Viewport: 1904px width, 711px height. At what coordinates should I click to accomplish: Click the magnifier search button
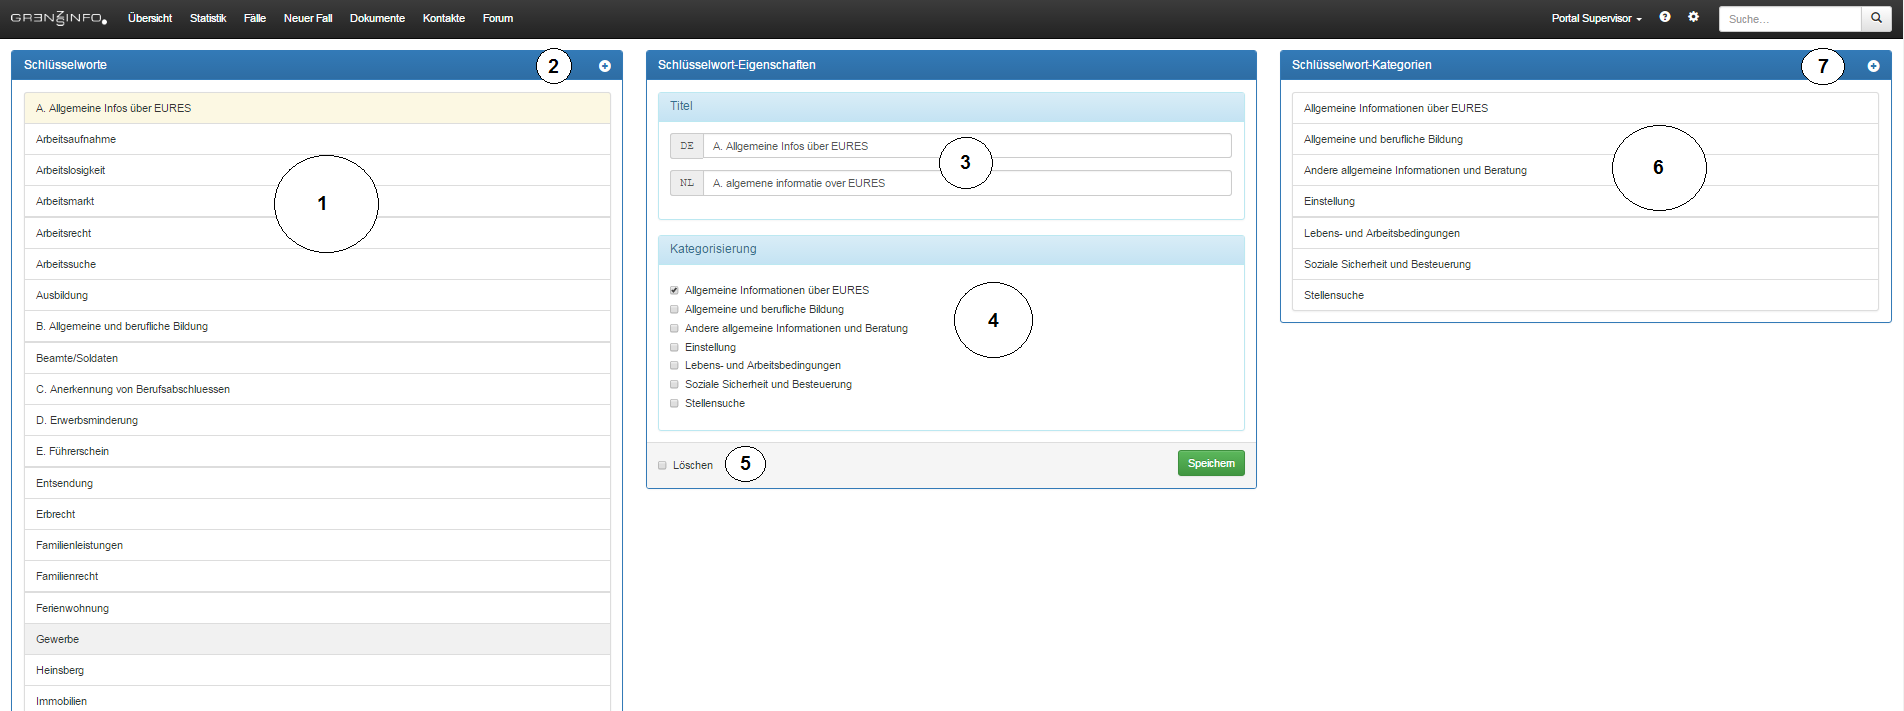1876,18
